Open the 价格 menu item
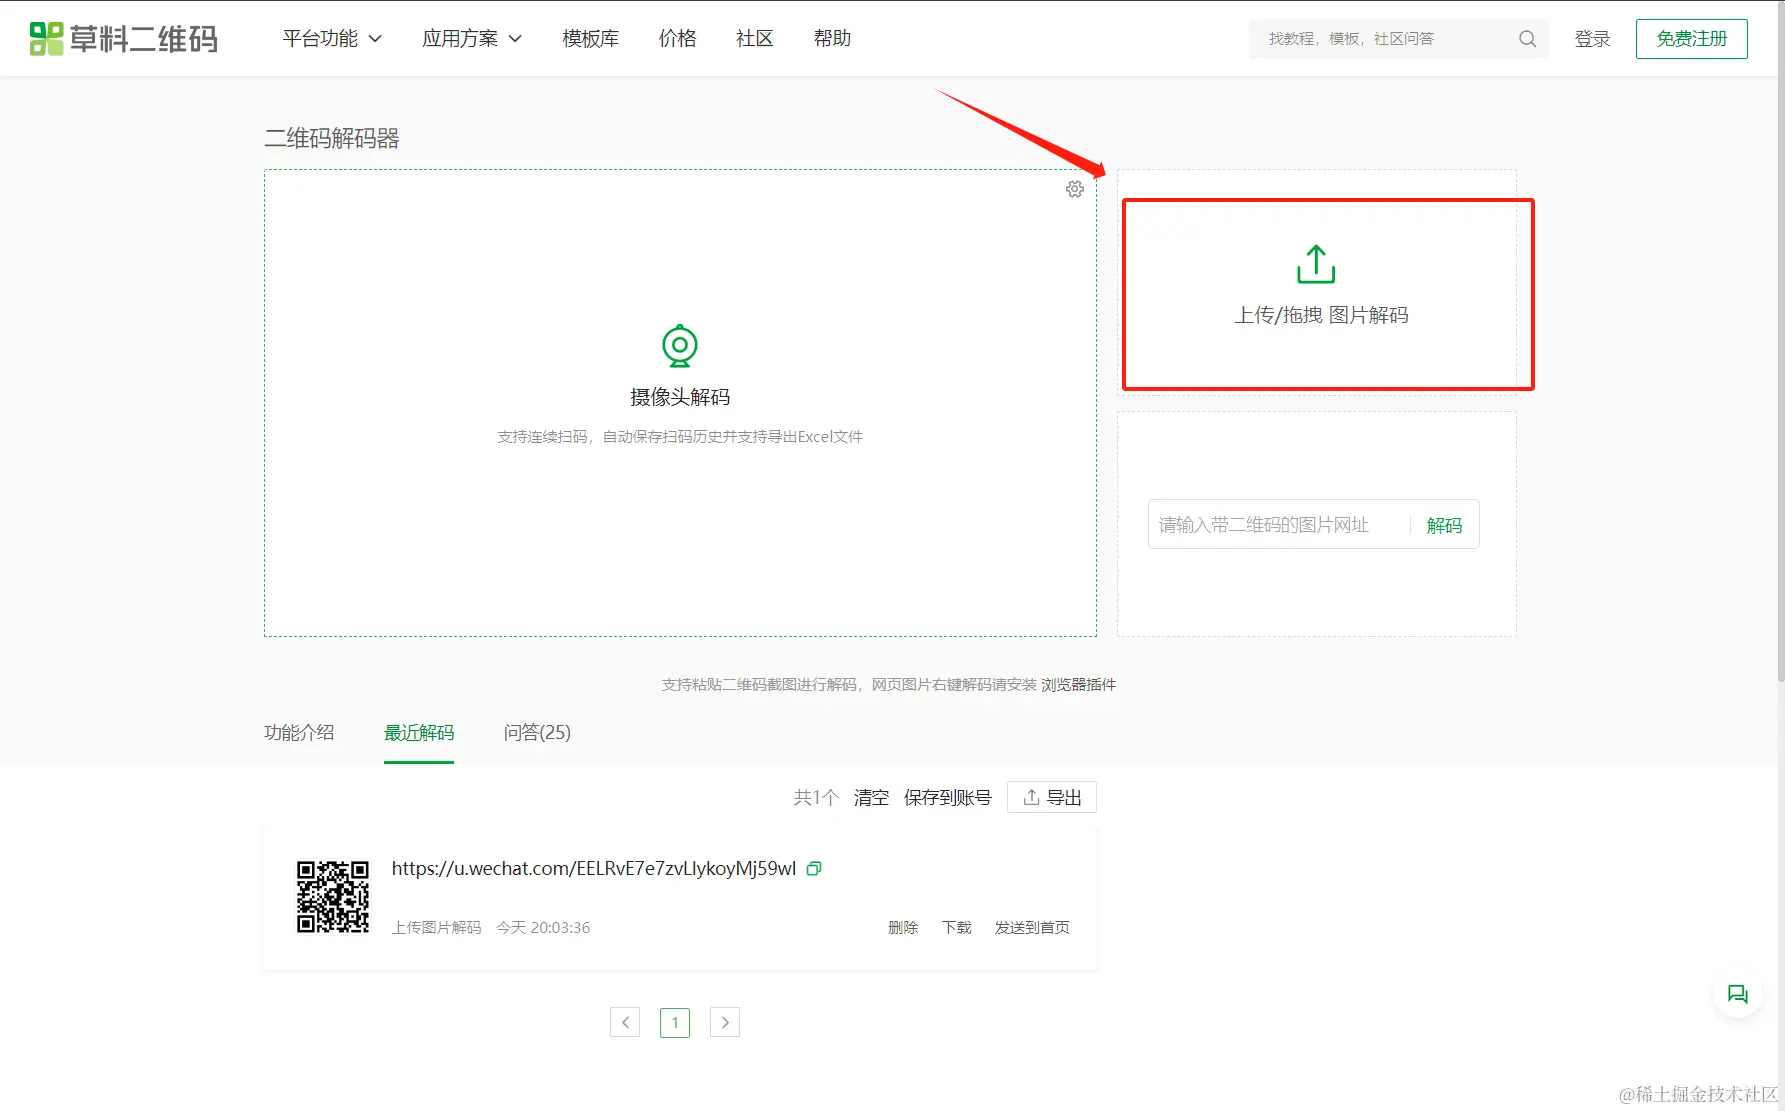The image size is (1785, 1111). coord(677,39)
